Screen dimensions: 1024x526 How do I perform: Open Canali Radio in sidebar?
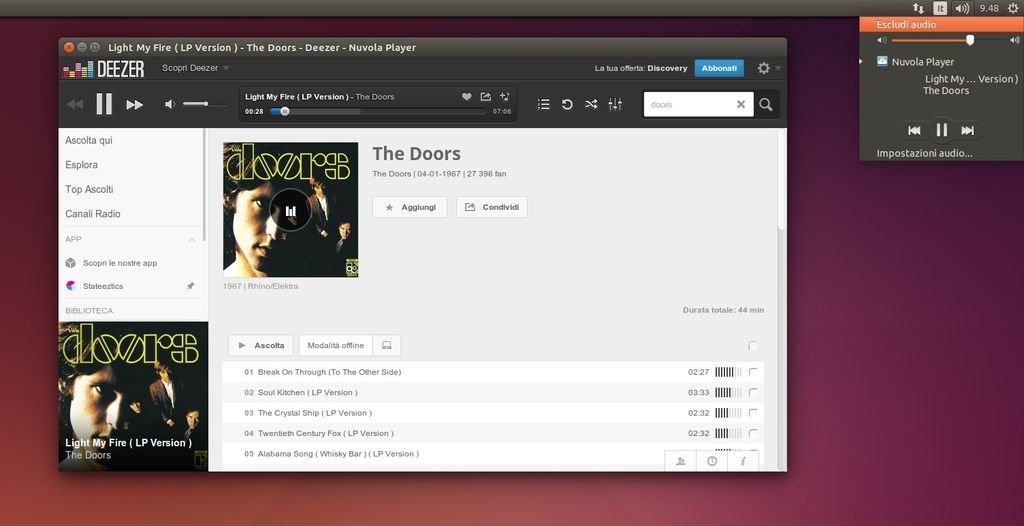click(x=93, y=214)
